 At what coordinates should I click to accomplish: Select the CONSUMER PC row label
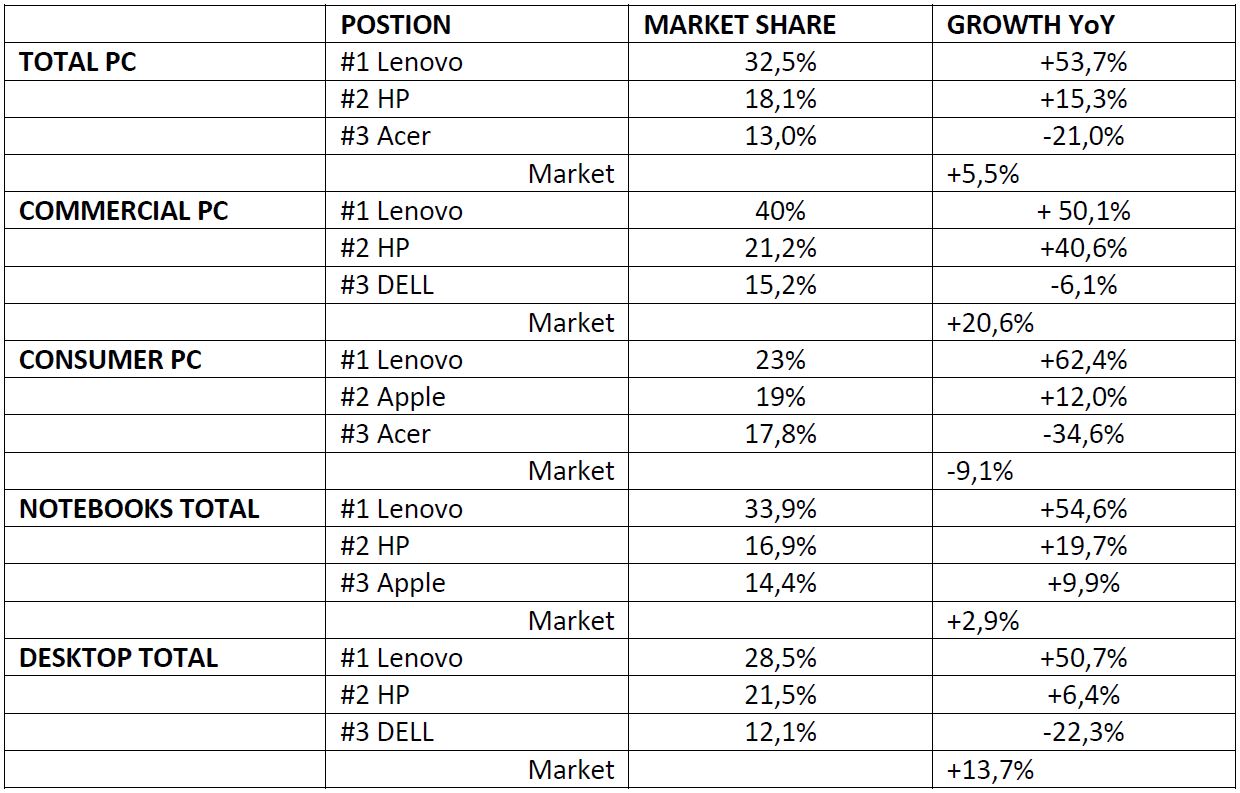(x=110, y=360)
